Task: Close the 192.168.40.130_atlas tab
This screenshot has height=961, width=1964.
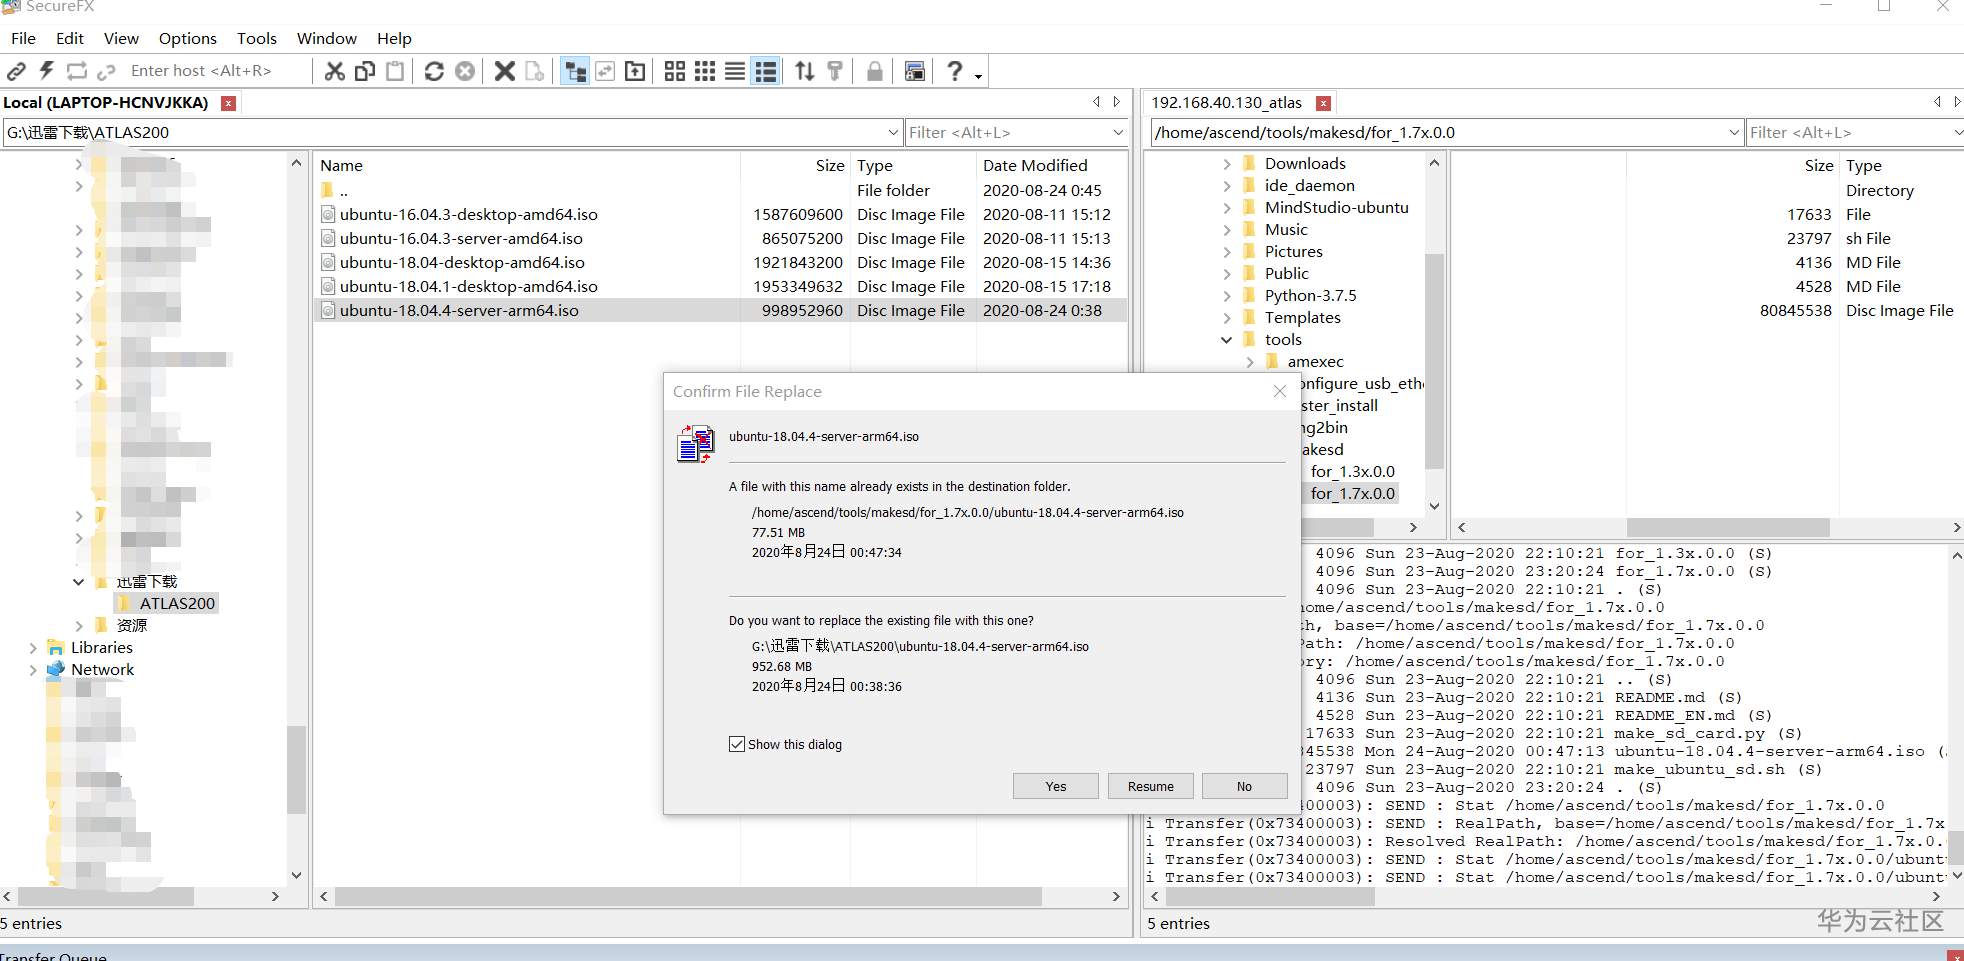Action: (1324, 103)
